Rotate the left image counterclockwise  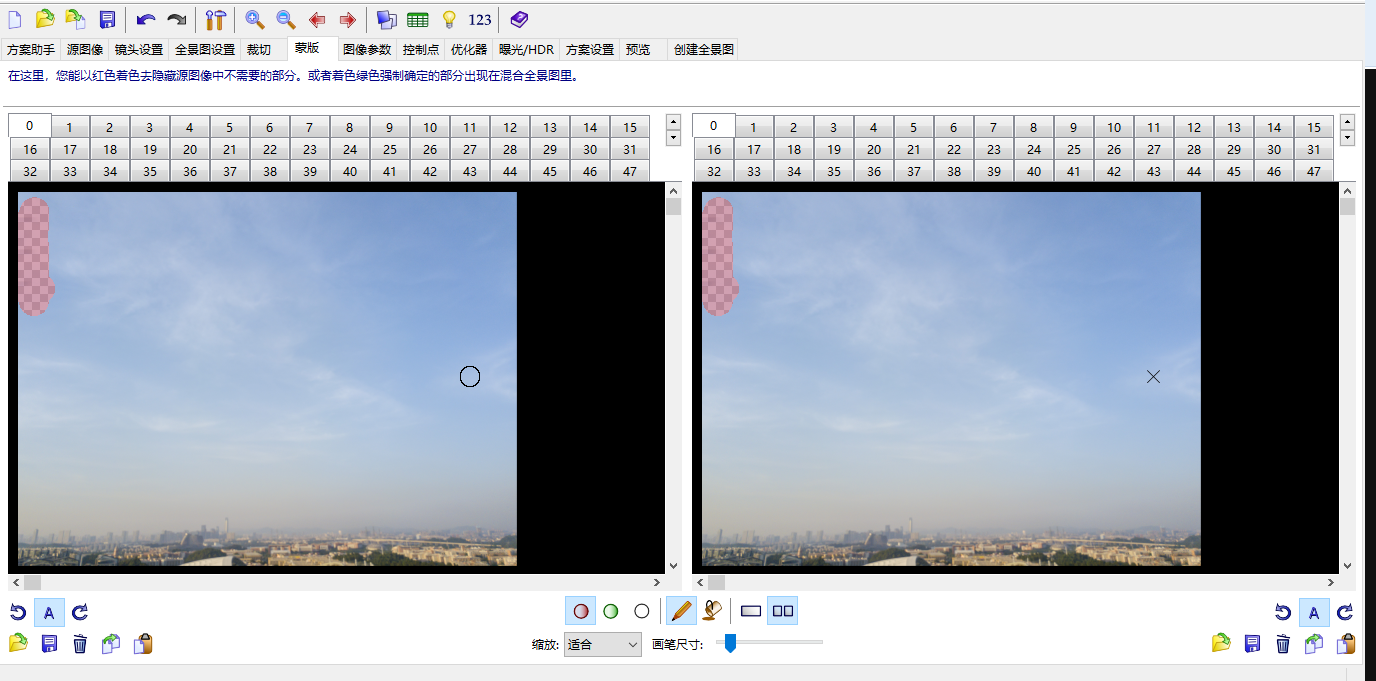tap(18, 612)
